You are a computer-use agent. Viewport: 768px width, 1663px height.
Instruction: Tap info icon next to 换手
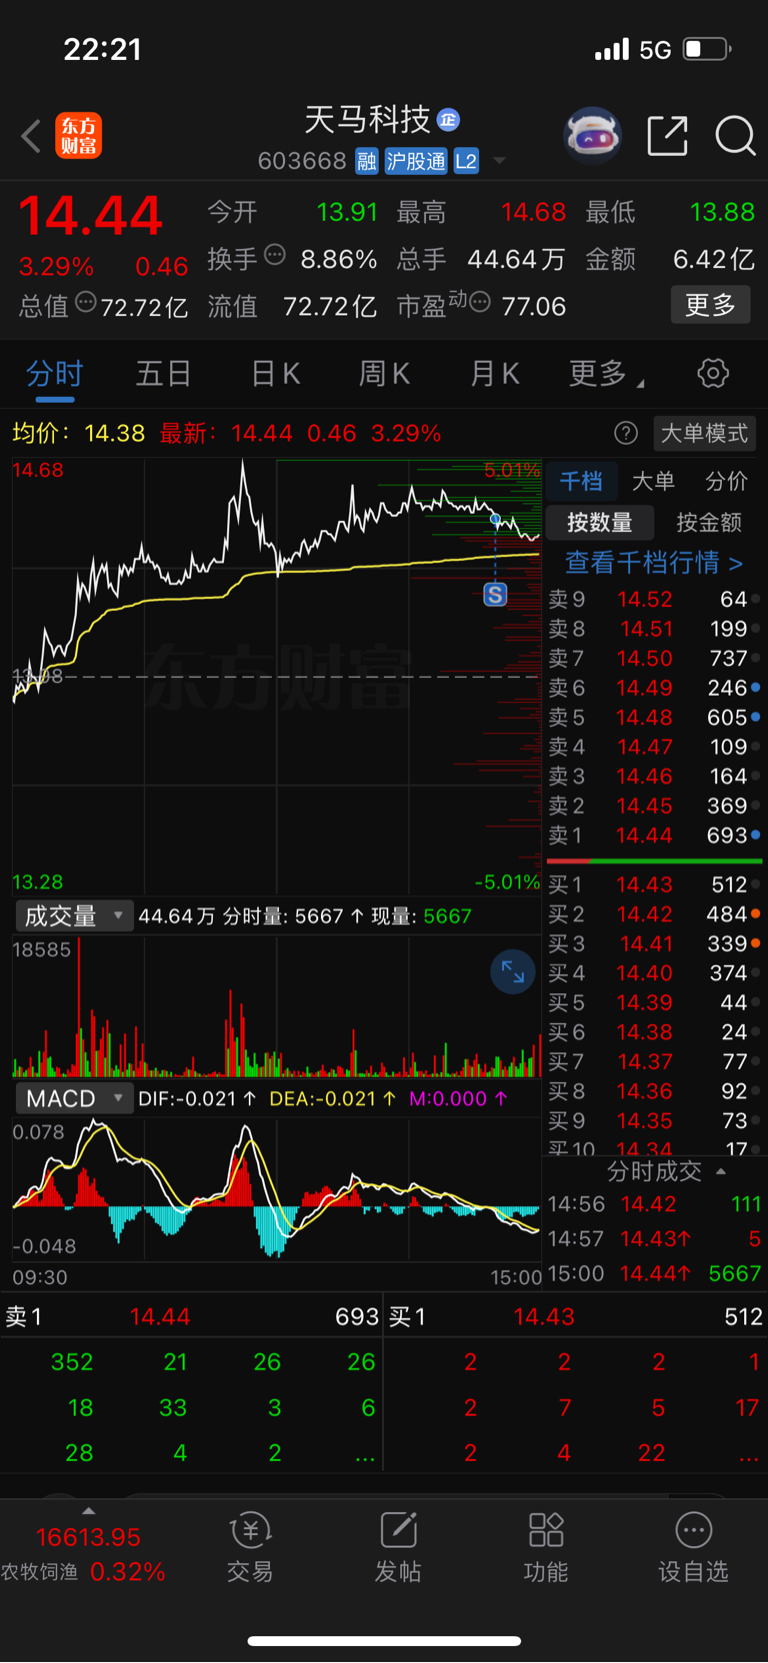[275, 256]
